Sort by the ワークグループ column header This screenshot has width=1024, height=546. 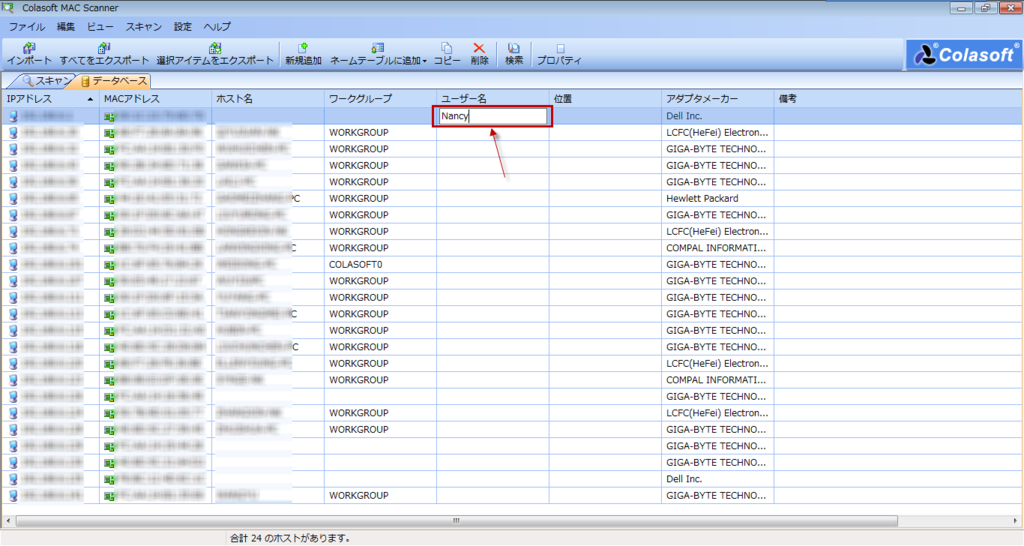pyautogui.click(x=380, y=99)
